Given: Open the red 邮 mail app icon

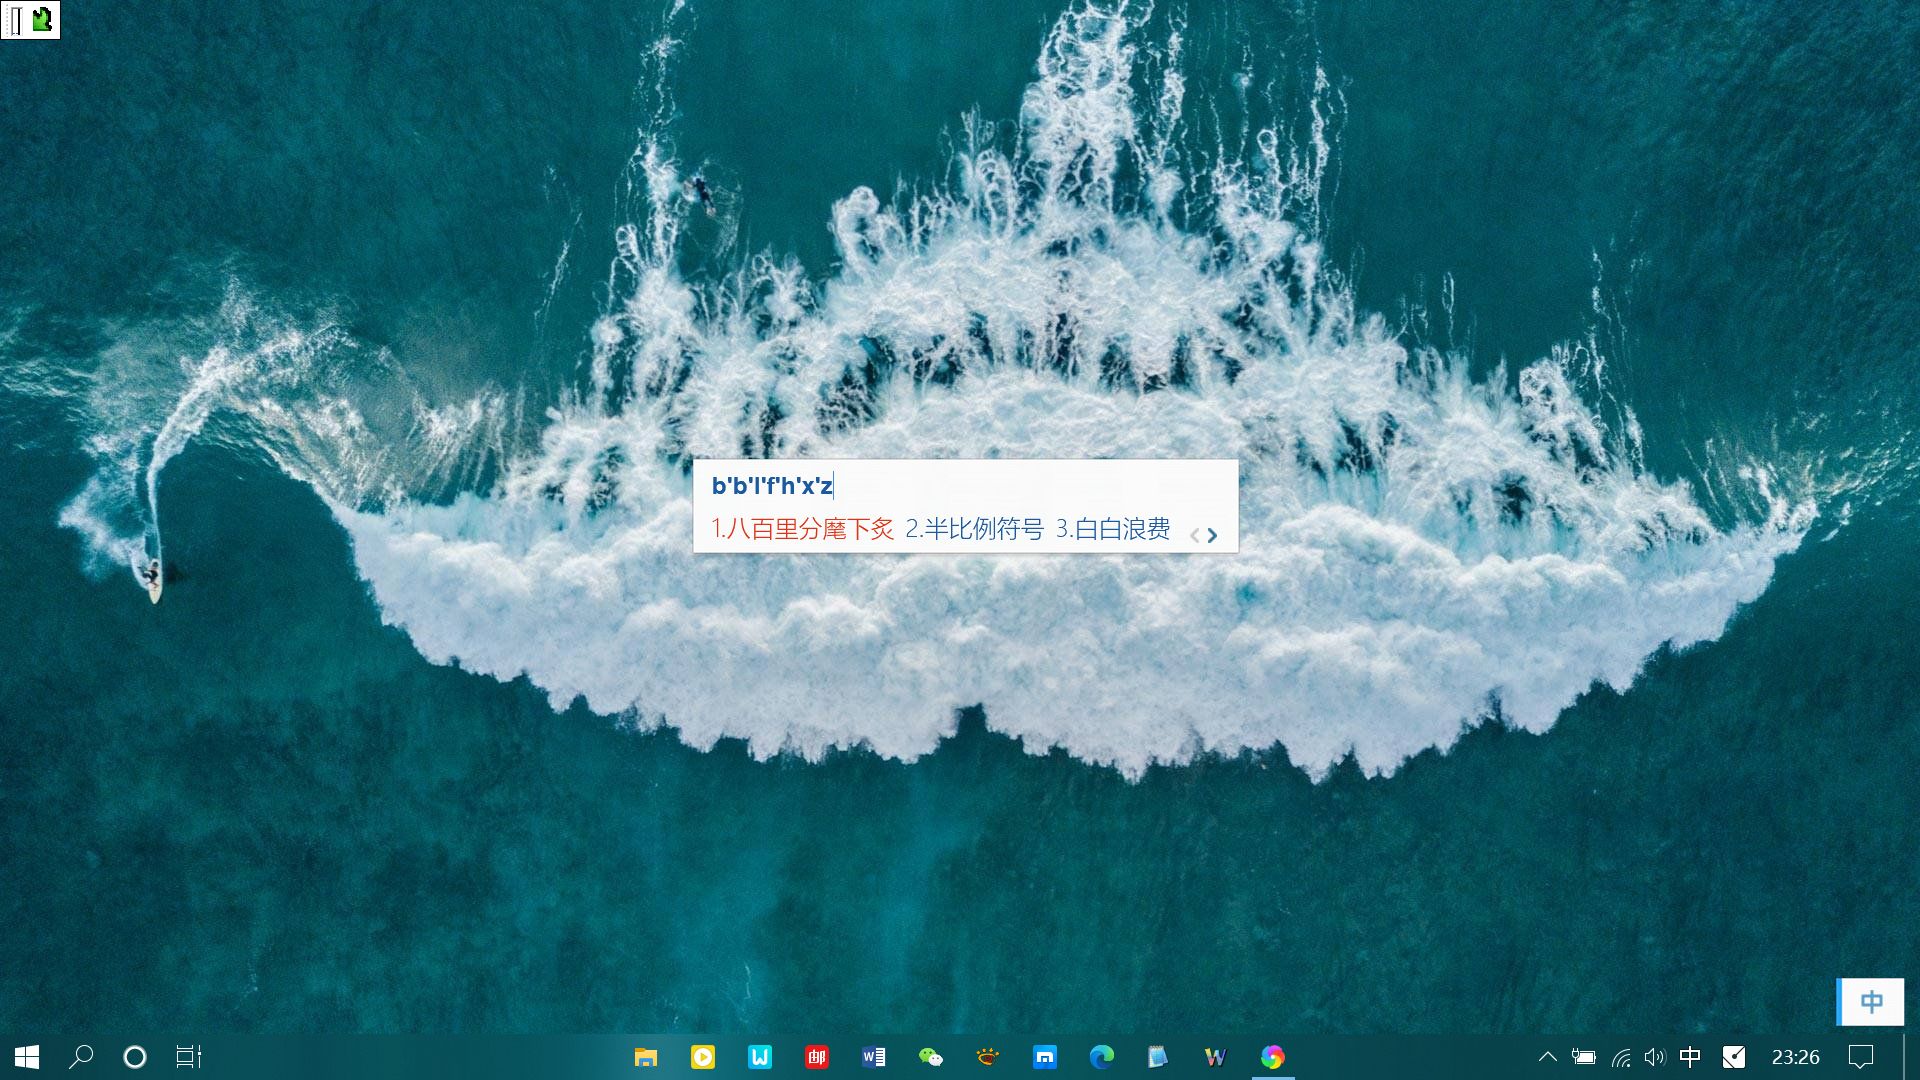Looking at the screenshot, I should coord(817,1057).
